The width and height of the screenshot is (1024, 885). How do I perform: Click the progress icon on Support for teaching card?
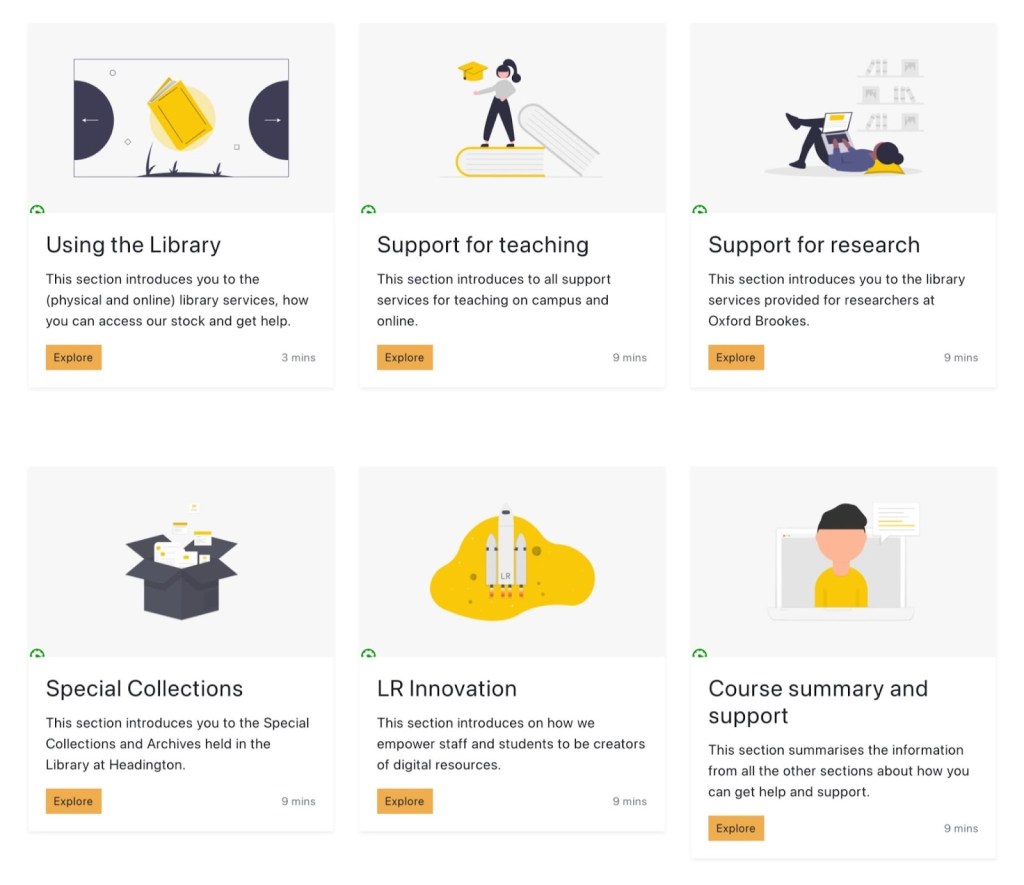369,211
